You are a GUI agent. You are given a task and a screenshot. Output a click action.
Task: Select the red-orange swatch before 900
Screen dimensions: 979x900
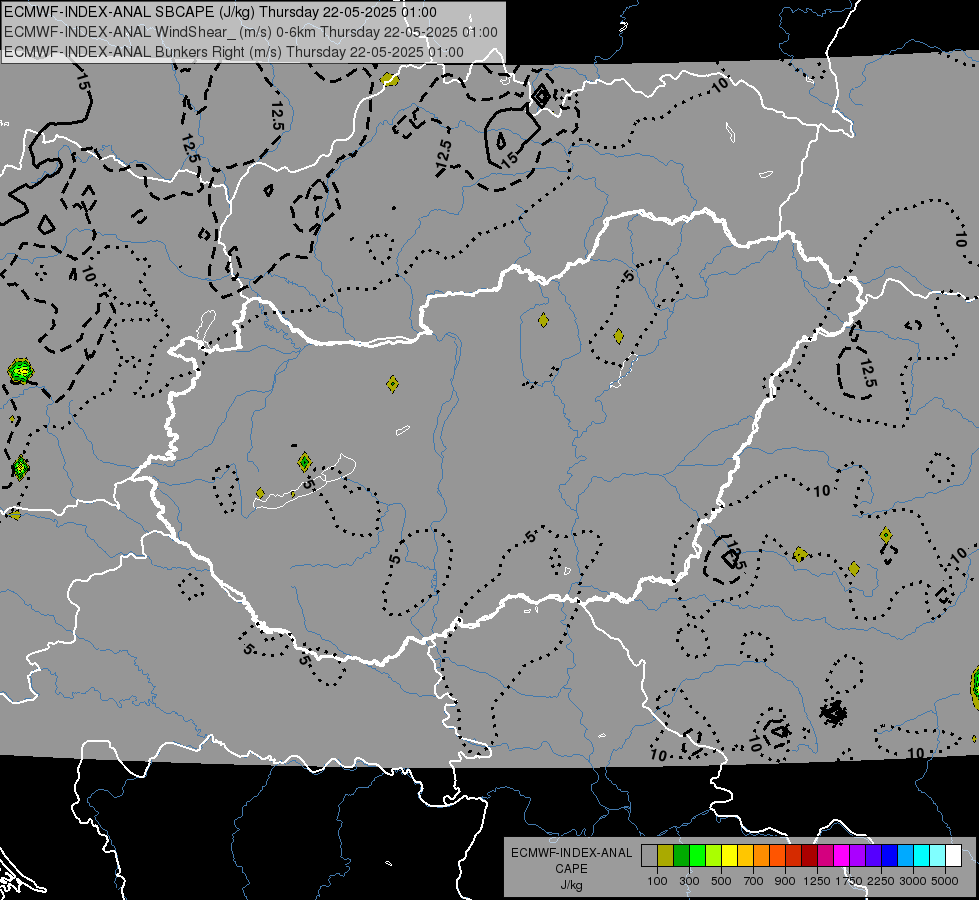pyautogui.click(x=777, y=856)
